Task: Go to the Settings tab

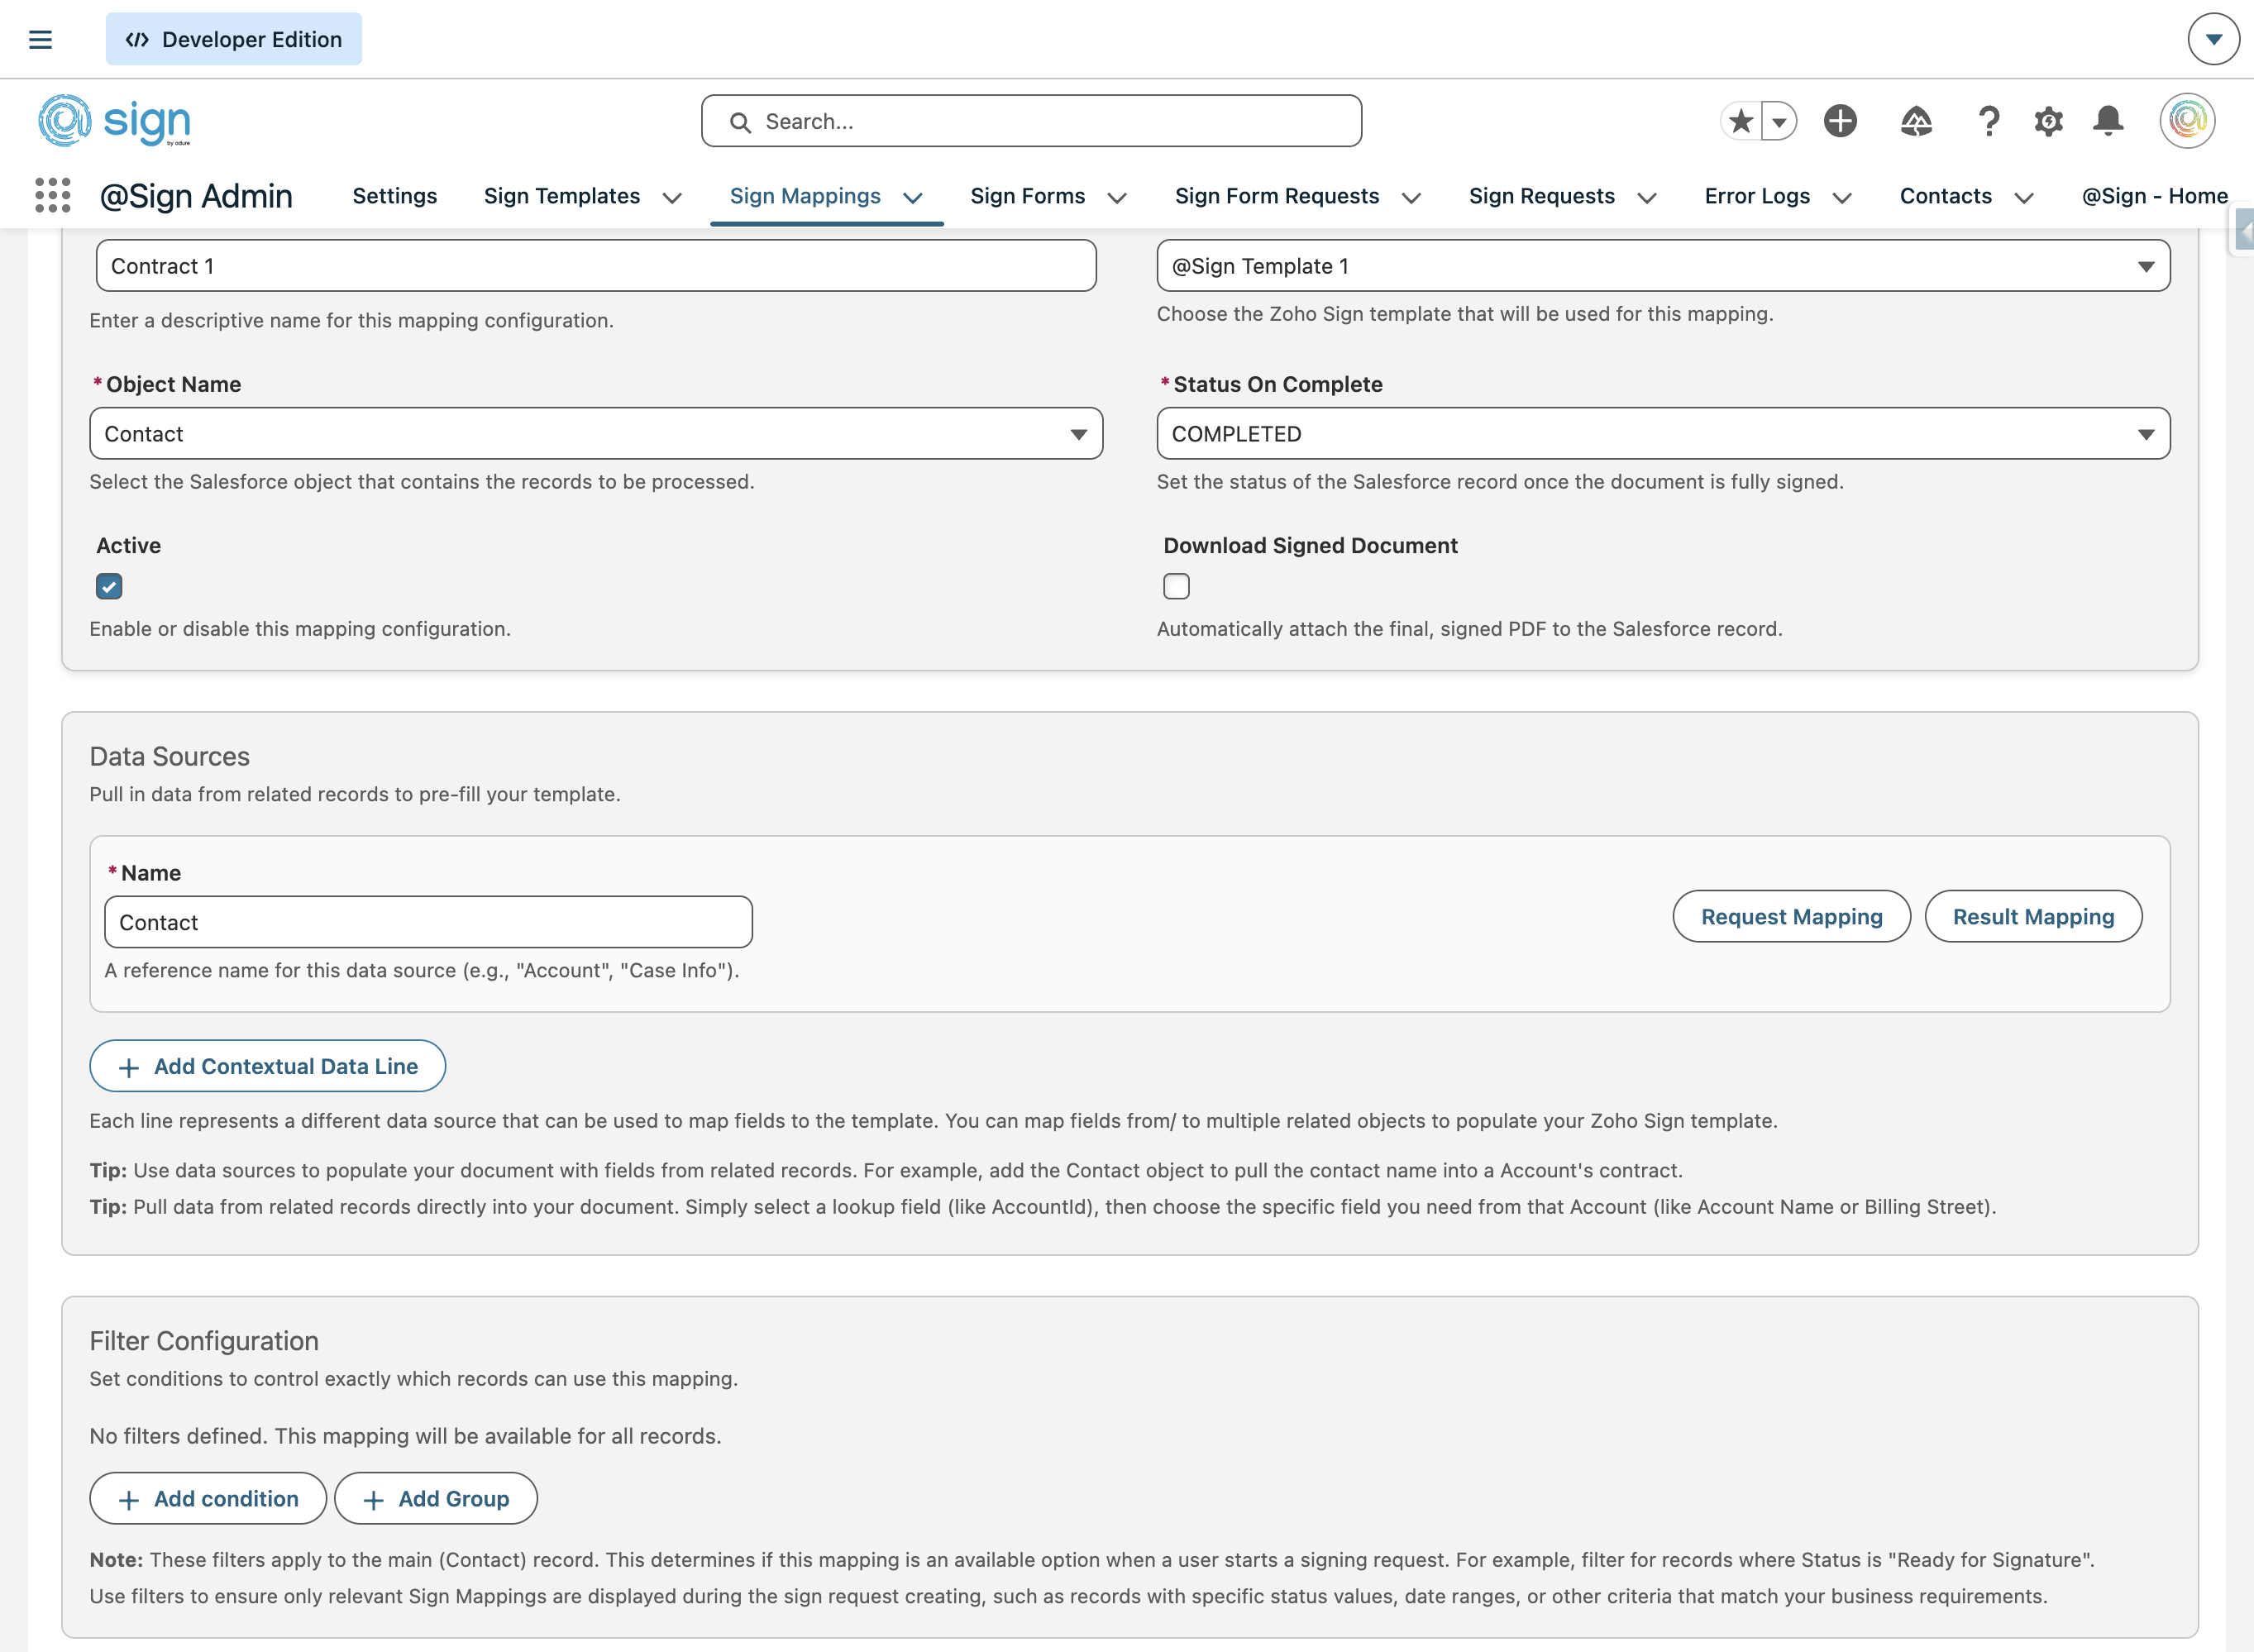Action: tap(394, 196)
